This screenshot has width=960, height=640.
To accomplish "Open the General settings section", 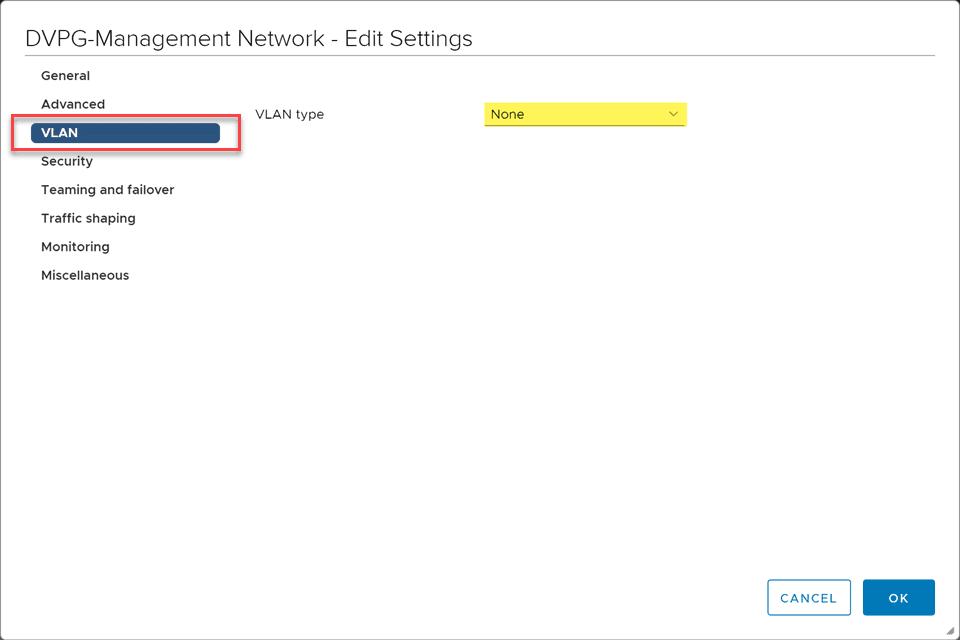I will click(65, 76).
